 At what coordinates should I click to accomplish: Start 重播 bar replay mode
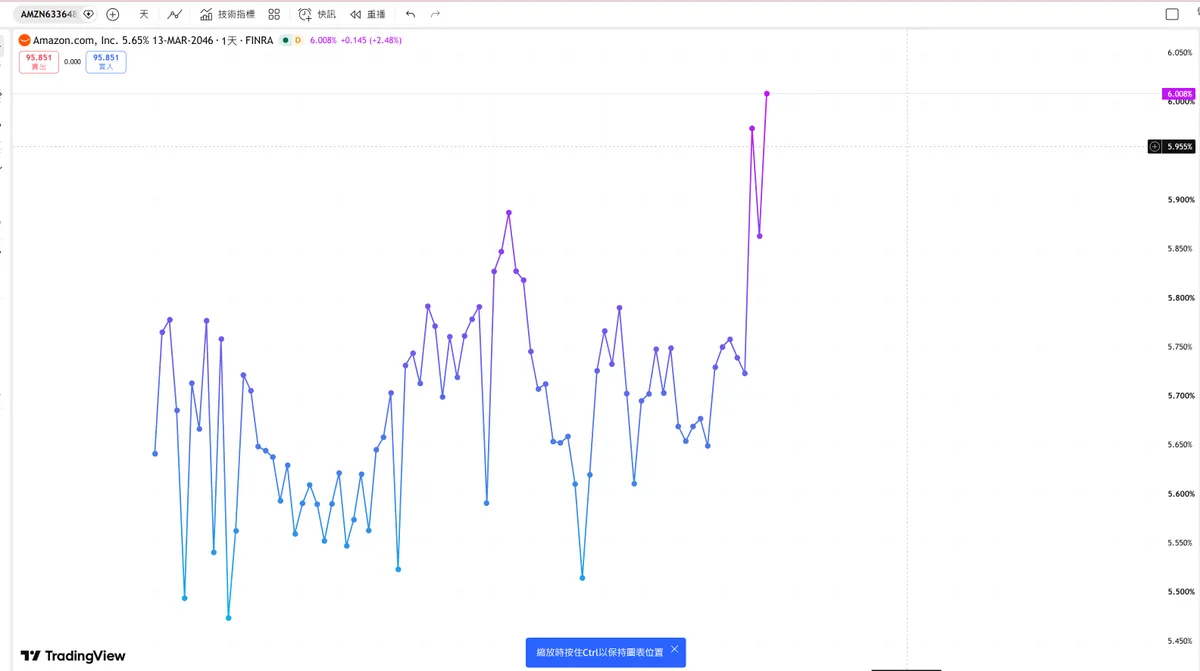point(368,14)
